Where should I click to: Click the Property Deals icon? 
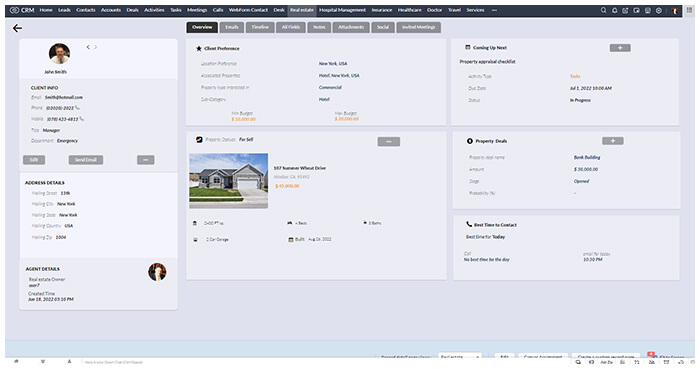[470, 141]
